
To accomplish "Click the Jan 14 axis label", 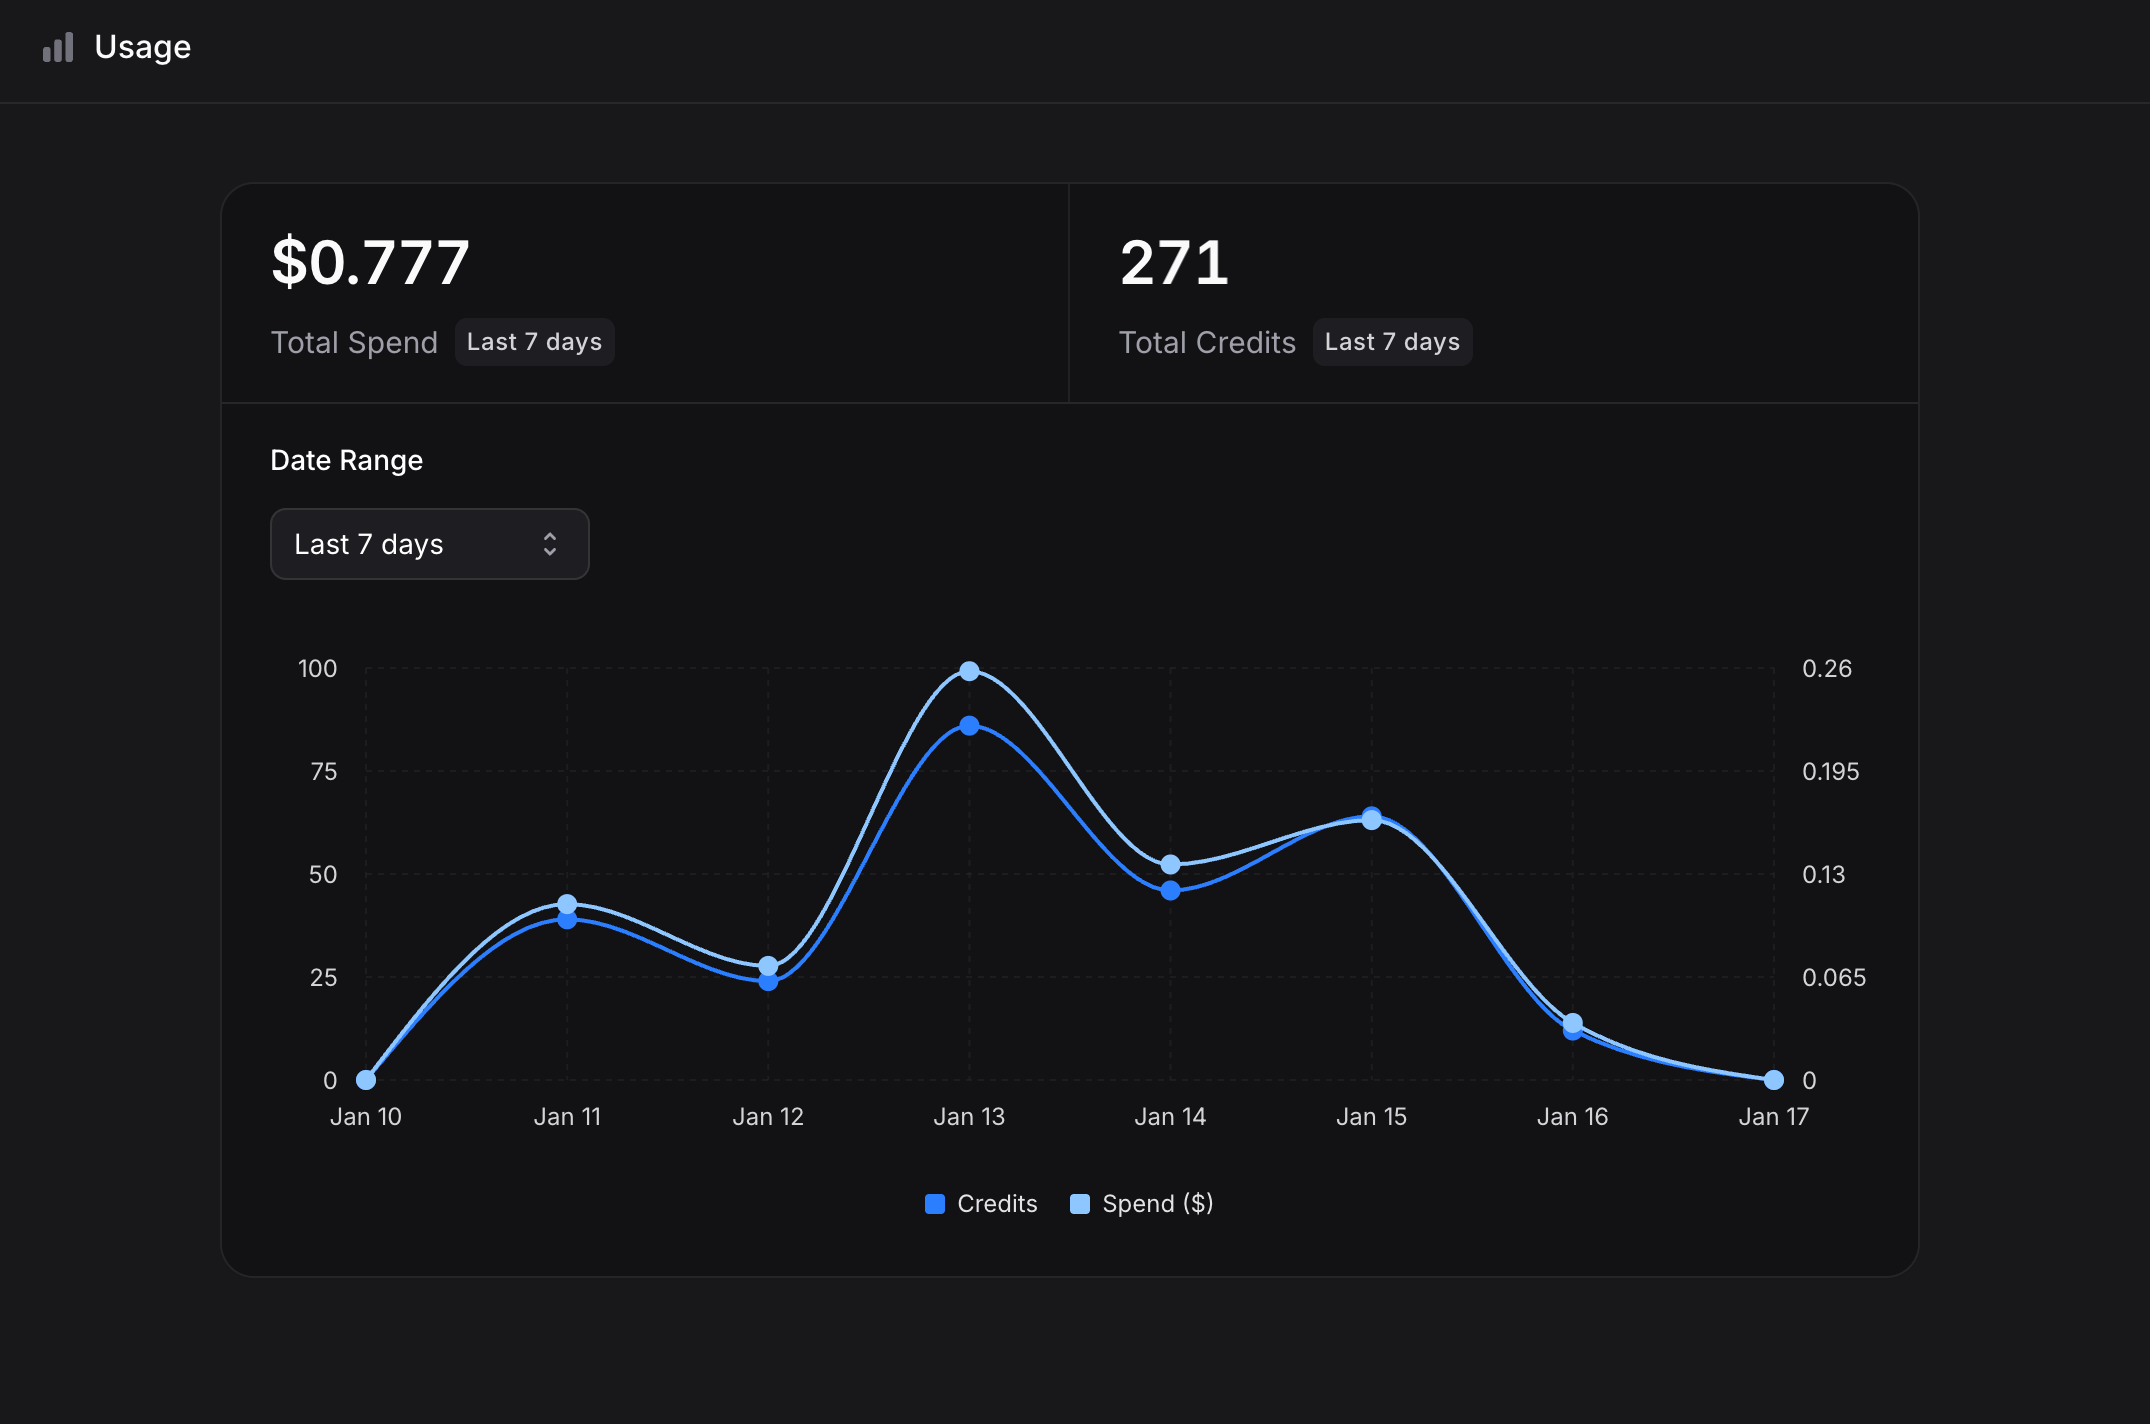I will [1171, 1116].
